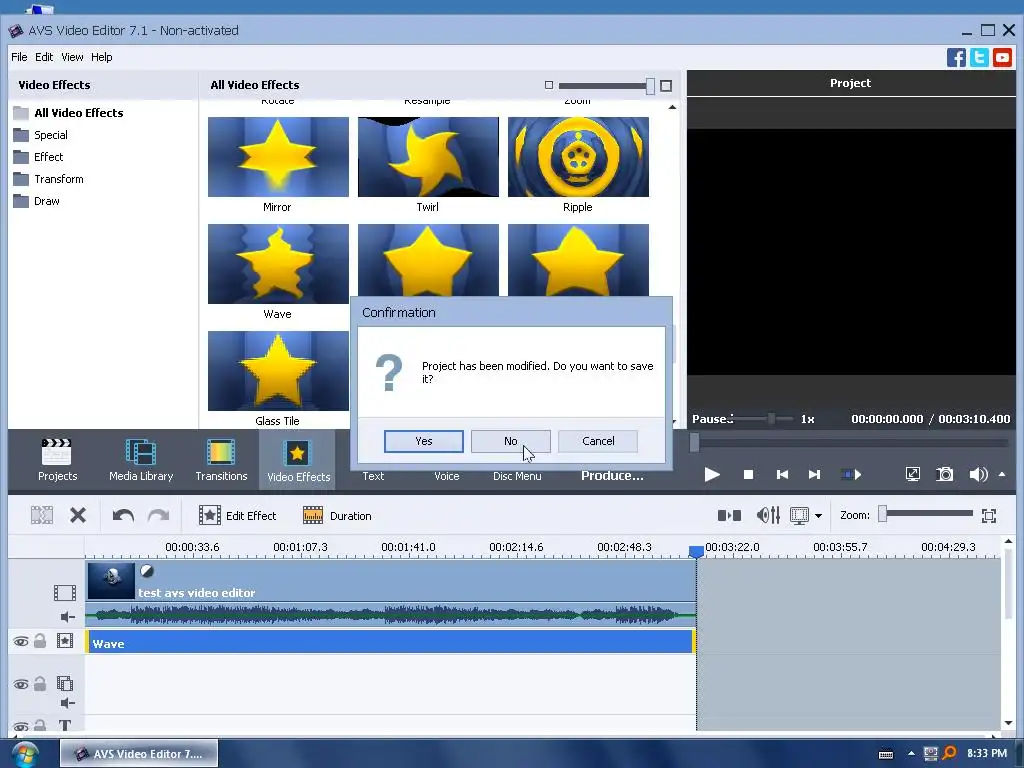
Task: Click the Duration button
Action: [337, 516]
